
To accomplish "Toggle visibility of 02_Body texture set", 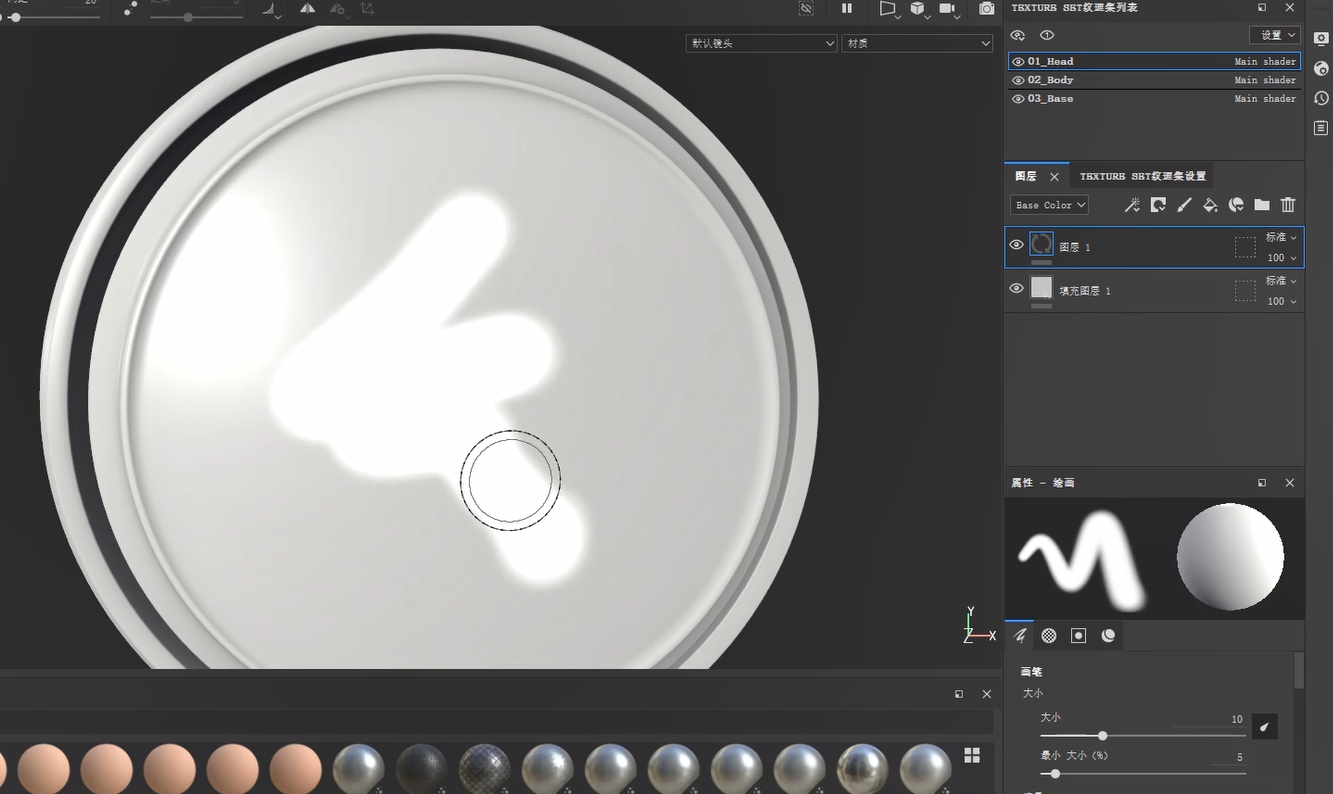I will 1018,80.
